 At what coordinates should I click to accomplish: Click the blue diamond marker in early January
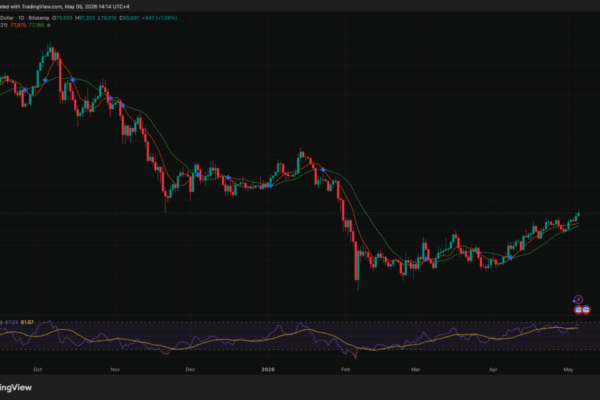(270, 186)
